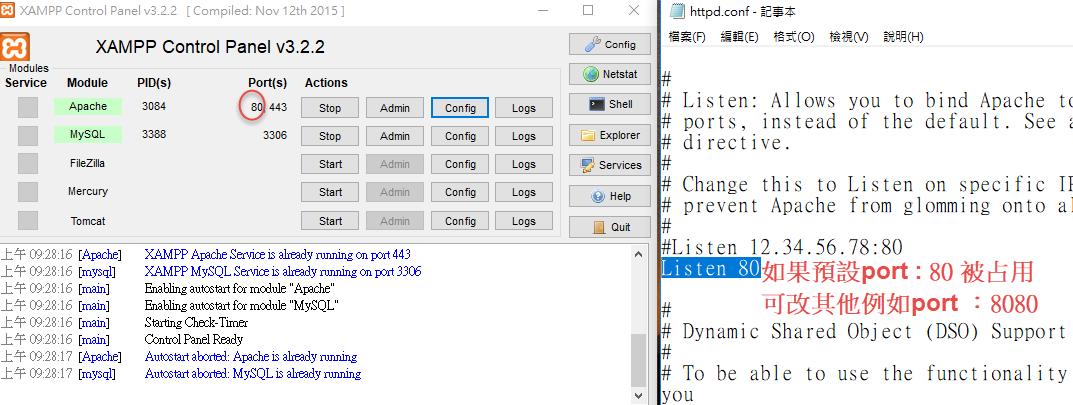This screenshot has height=405, width=1073.
Task: Open the MySQL row Config dropdown
Action: [x=460, y=136]
